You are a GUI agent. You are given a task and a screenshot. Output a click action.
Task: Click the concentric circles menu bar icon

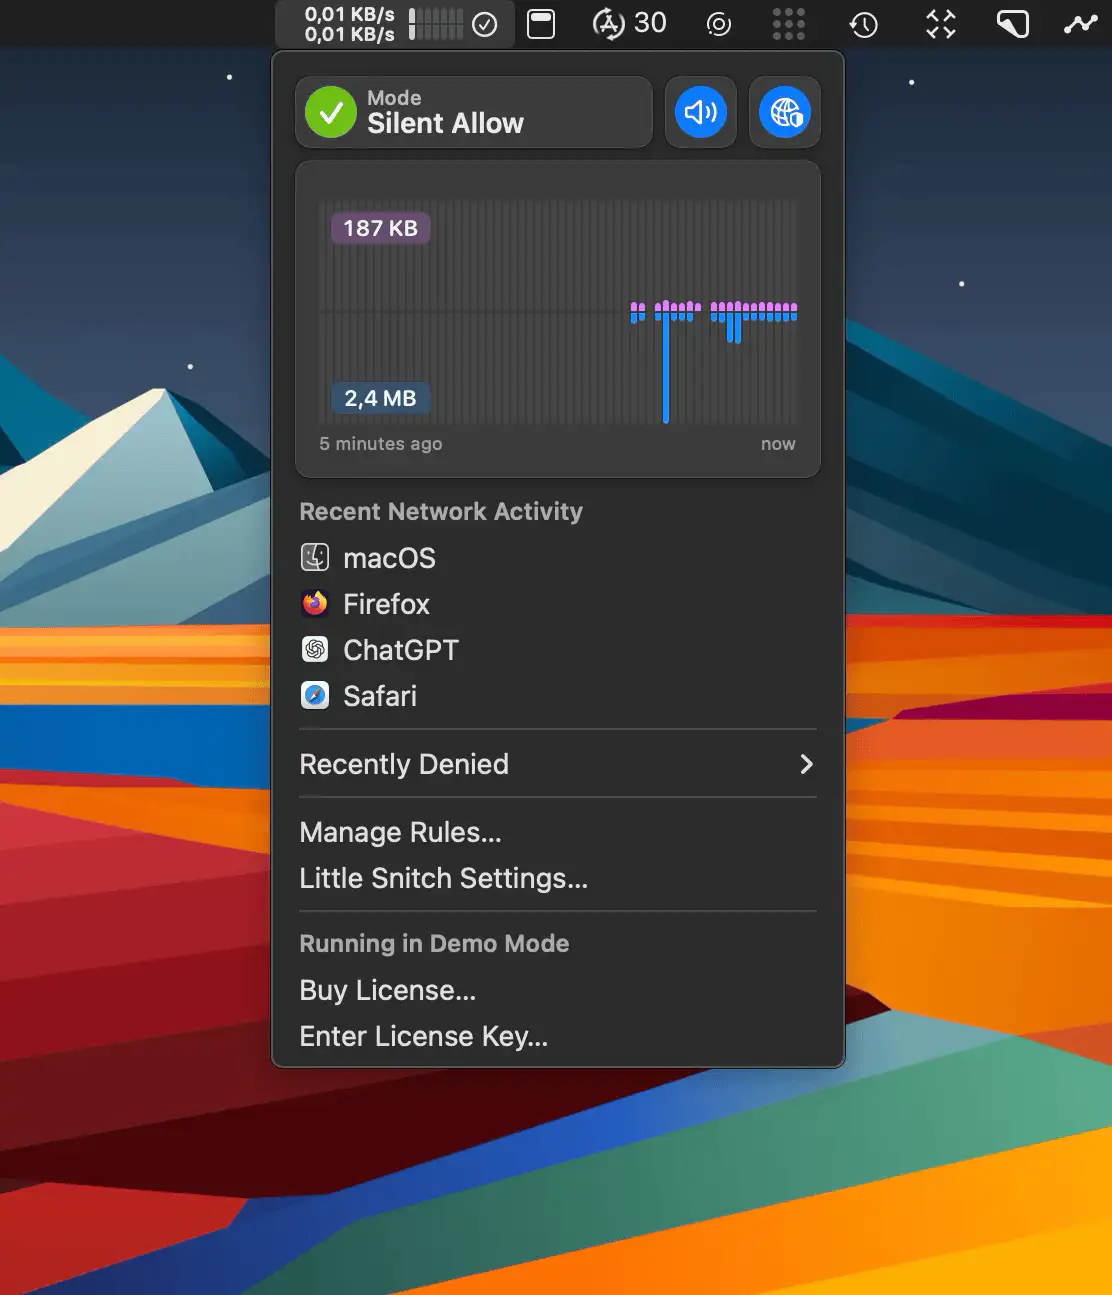click(x=718, y=24)
